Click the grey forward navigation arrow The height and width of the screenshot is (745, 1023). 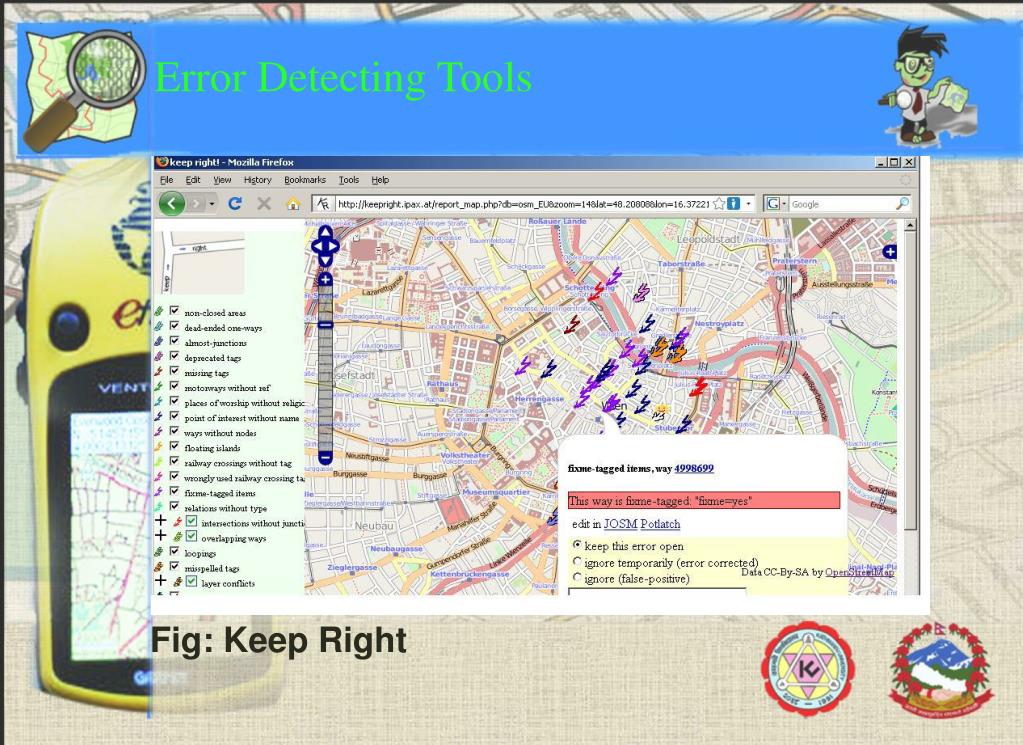pos(198,204)
